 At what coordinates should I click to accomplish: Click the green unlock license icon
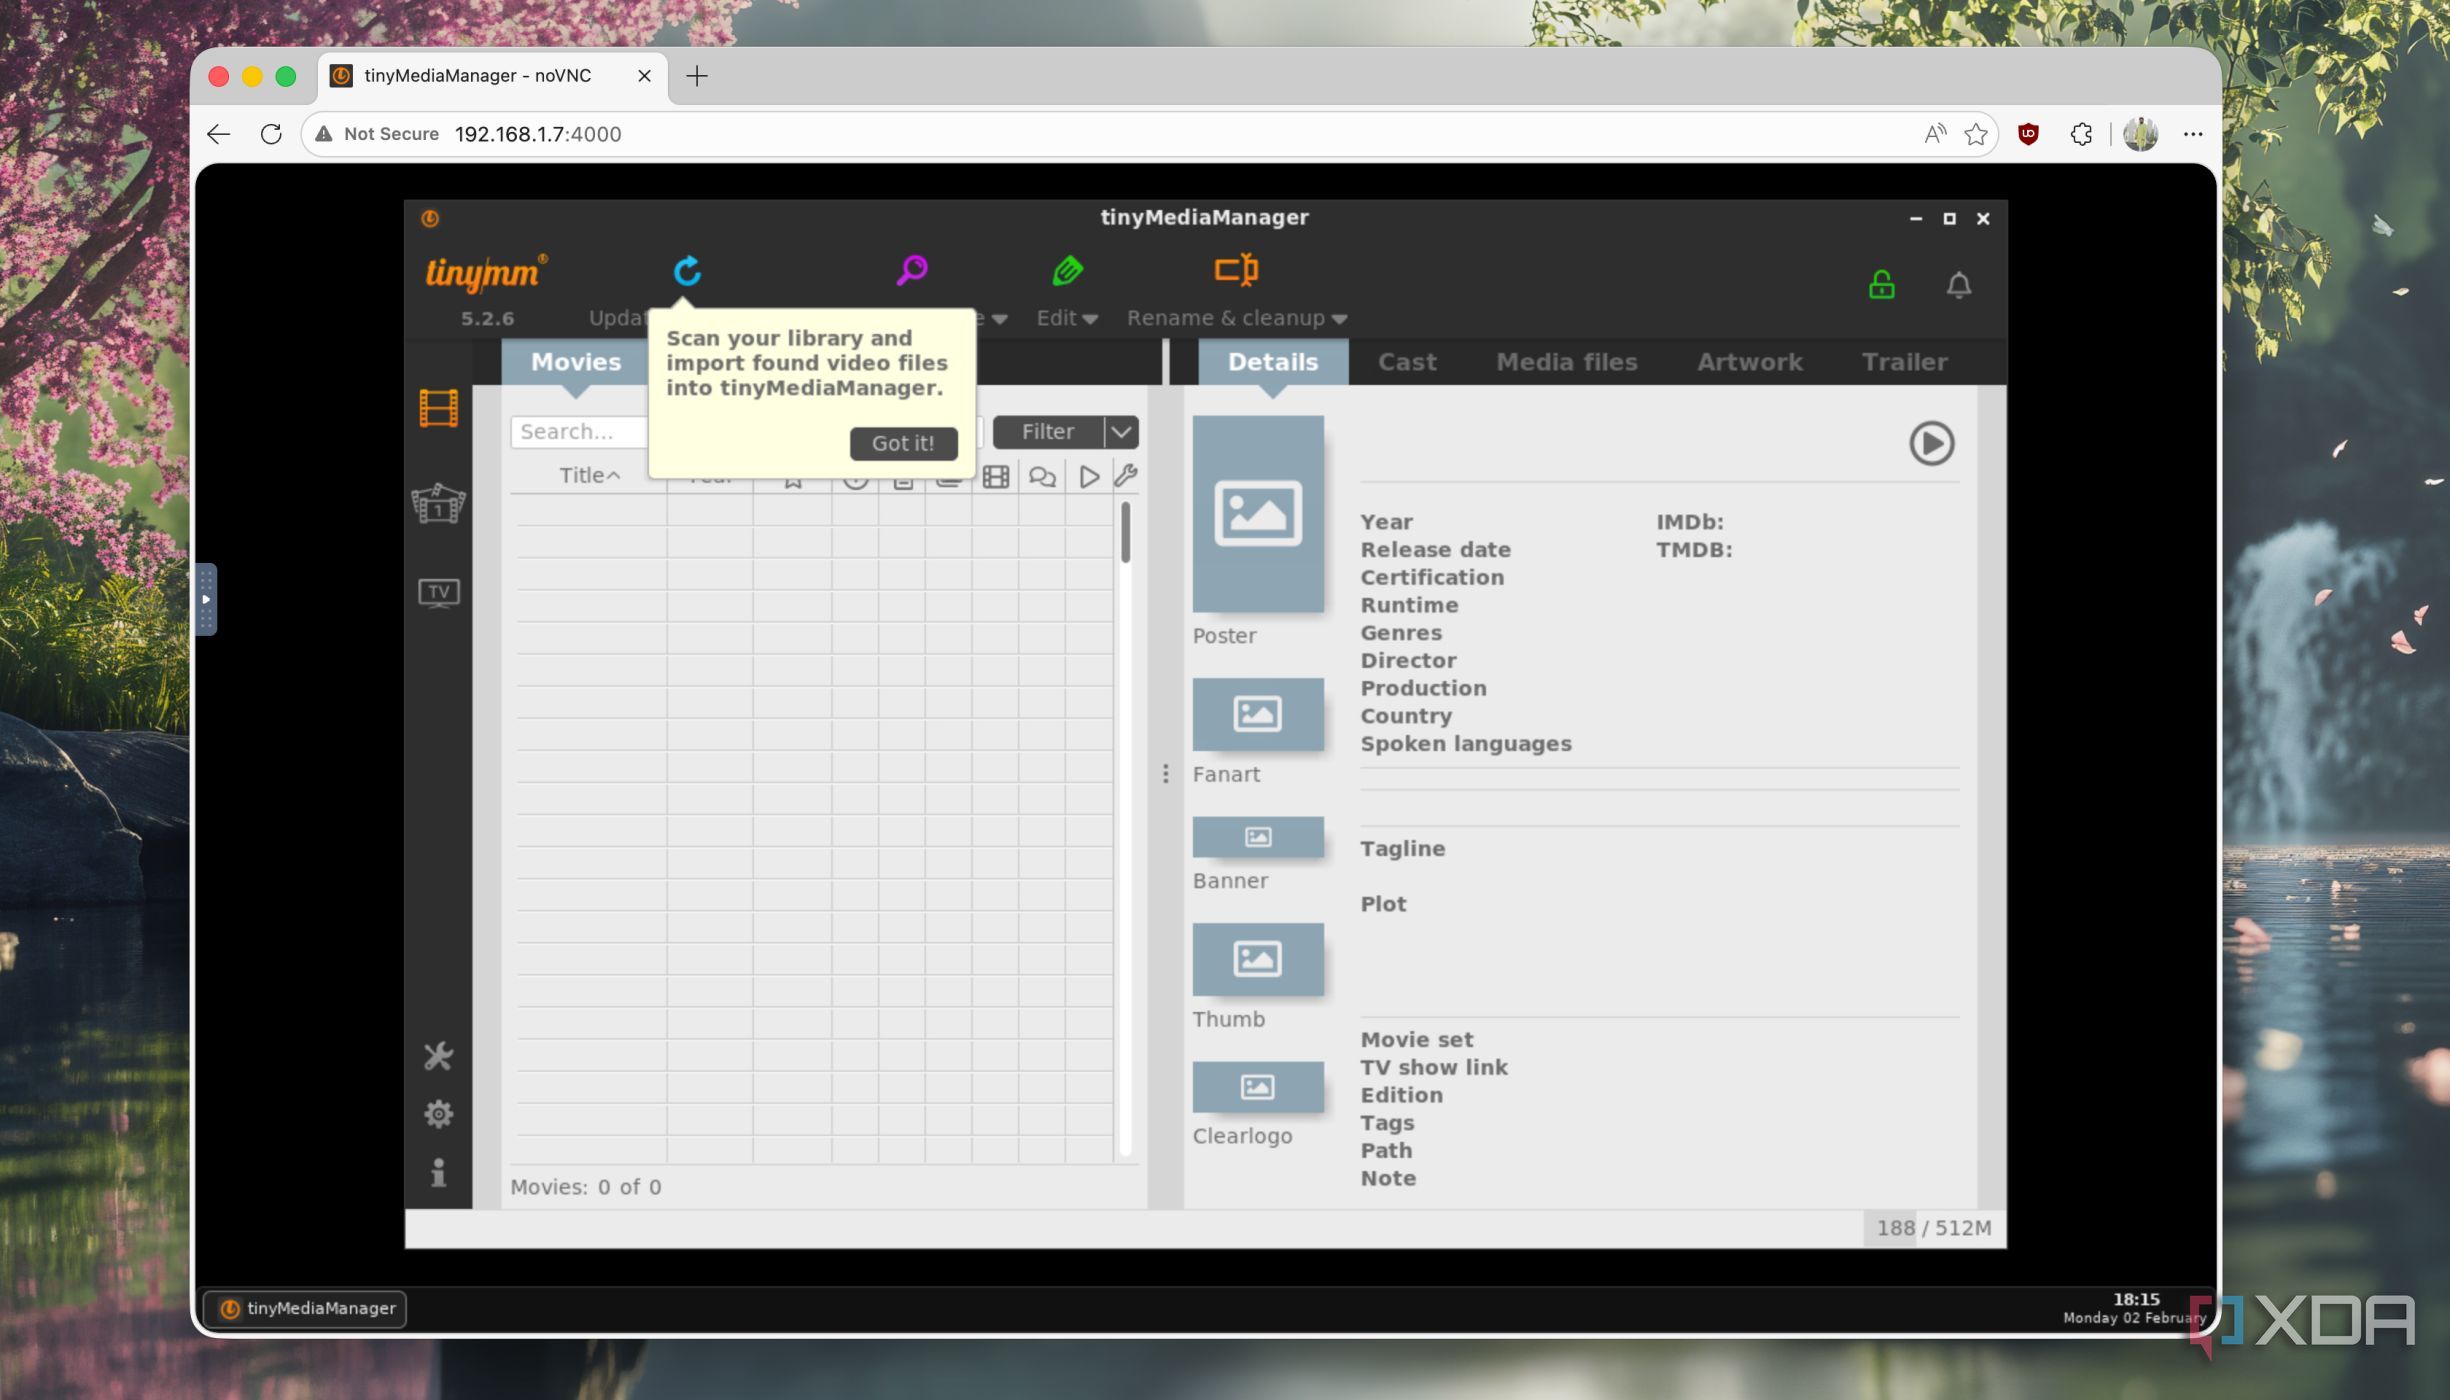click(1881, 285)
